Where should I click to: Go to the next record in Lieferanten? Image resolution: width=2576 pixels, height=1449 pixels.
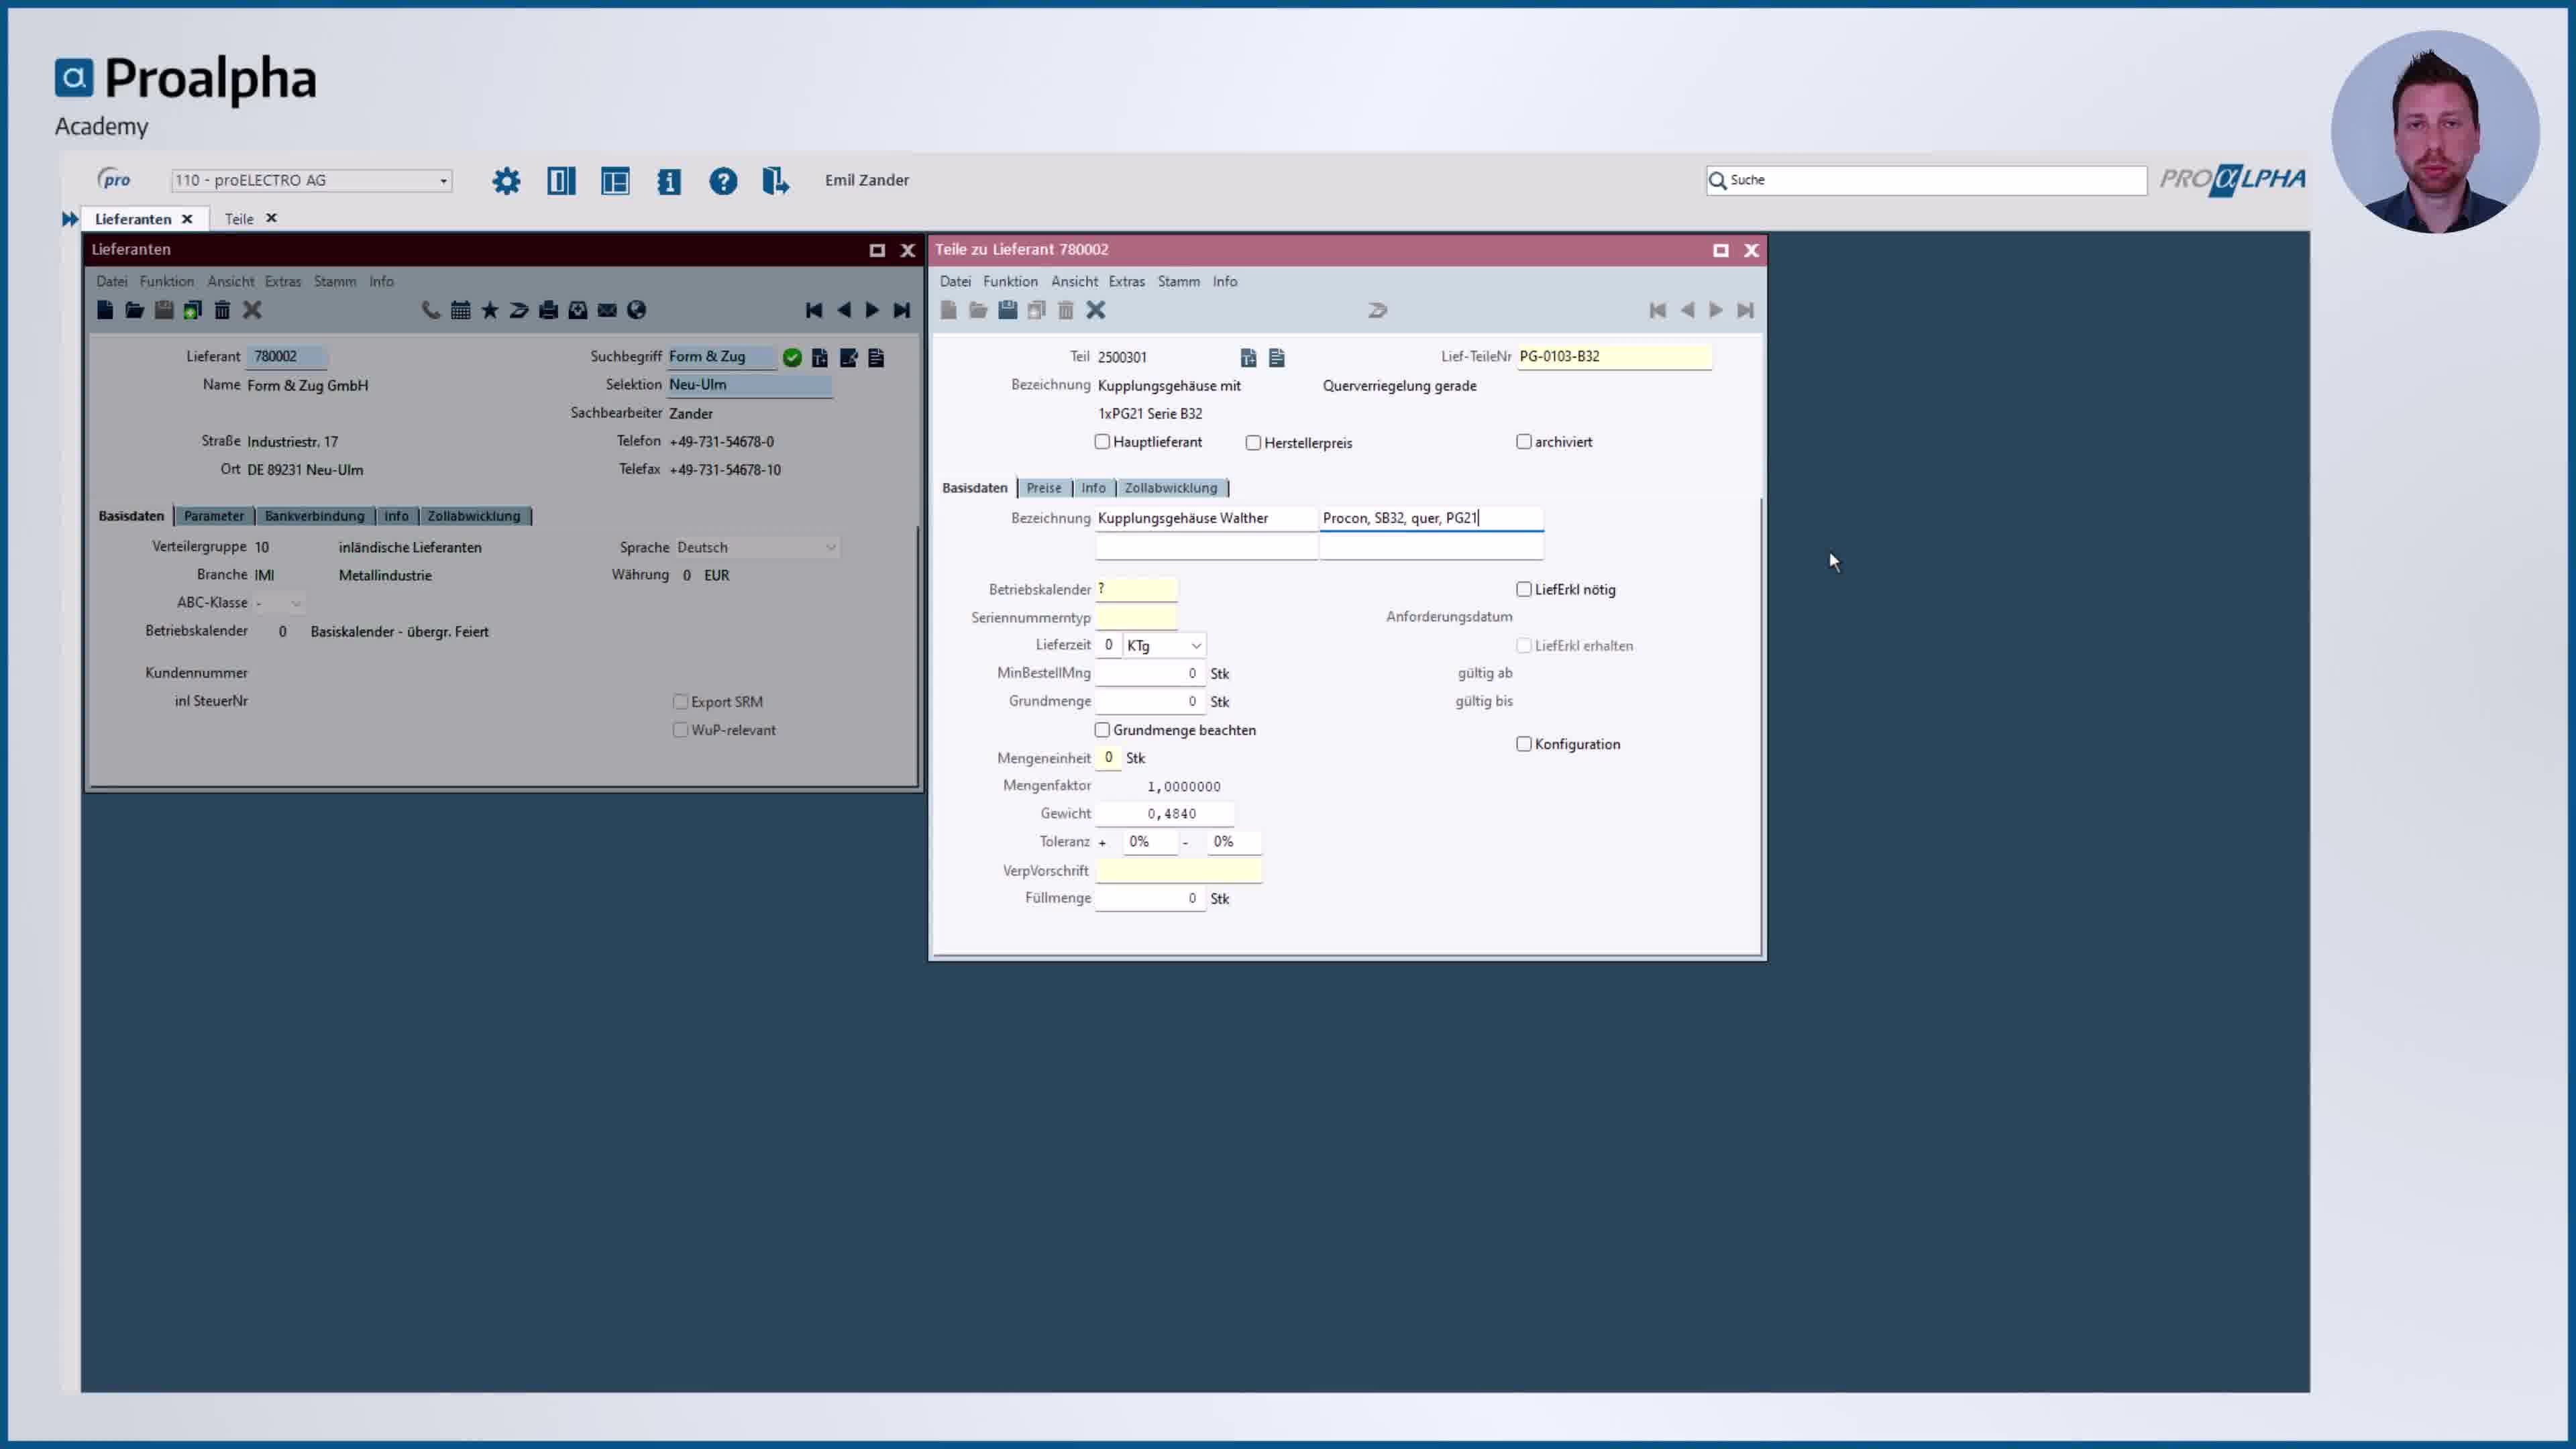(x=872, y=310)
